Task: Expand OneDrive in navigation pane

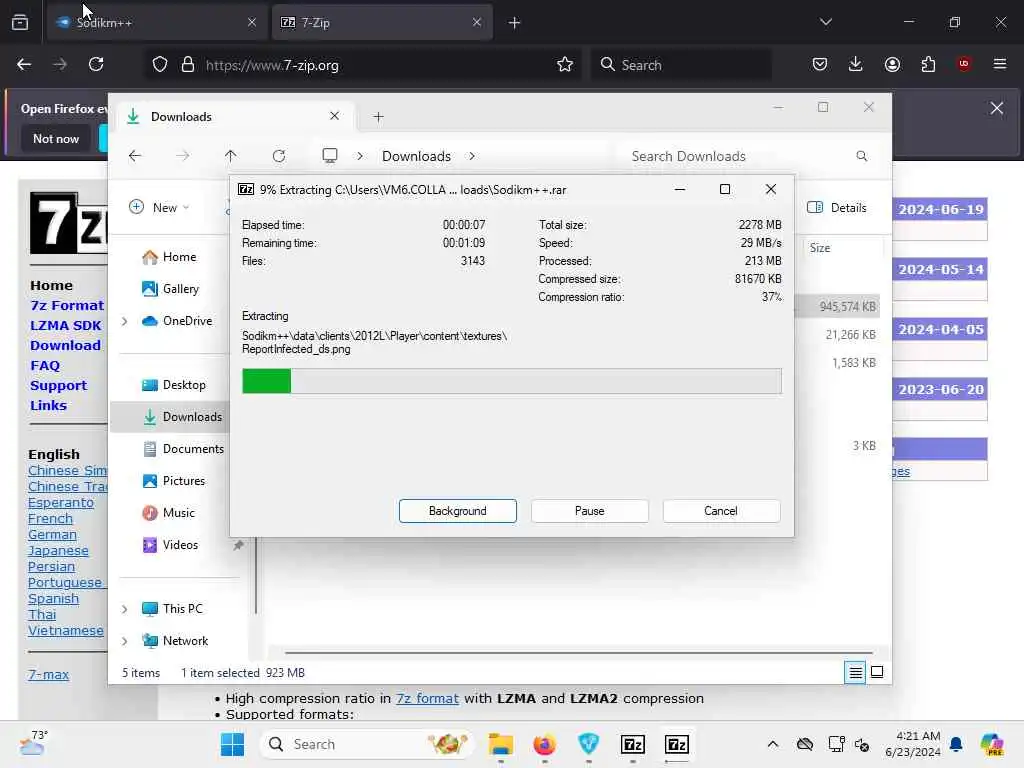Action: pyautogui.click(x=125, y=321)
